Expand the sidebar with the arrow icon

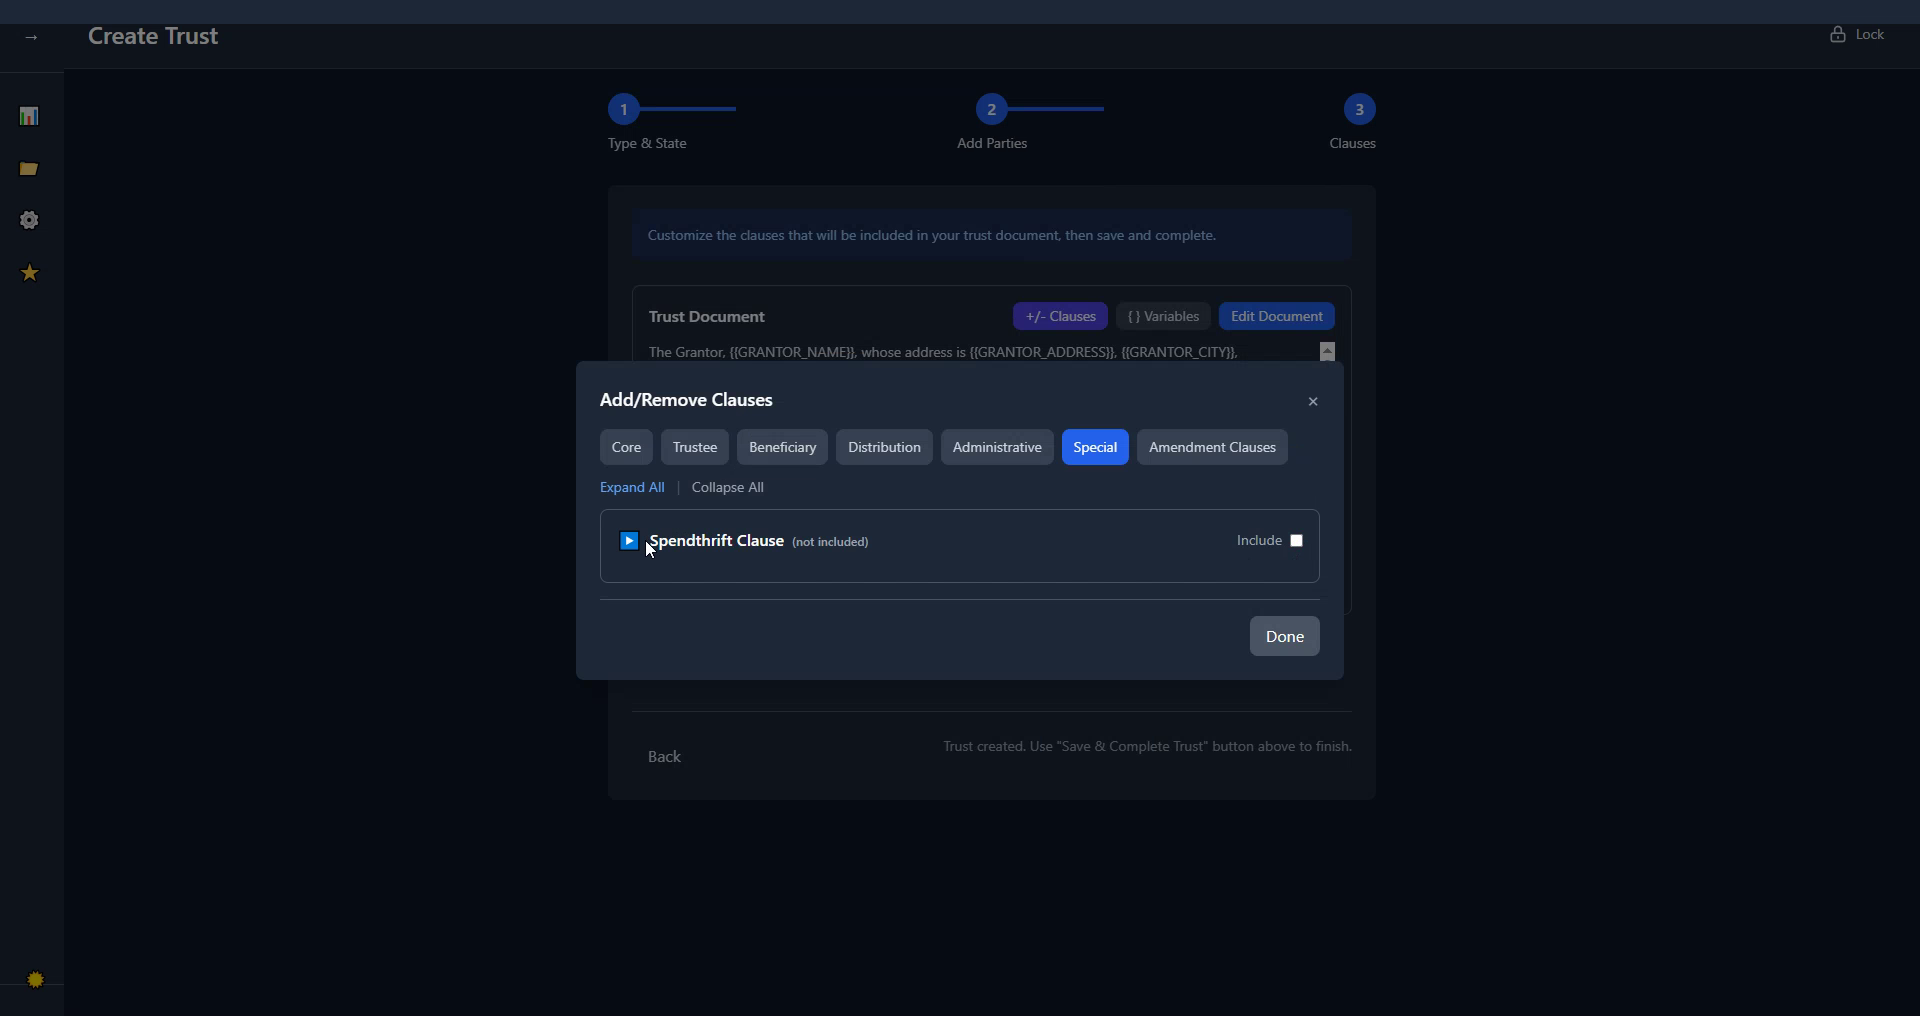click(31, 37)
